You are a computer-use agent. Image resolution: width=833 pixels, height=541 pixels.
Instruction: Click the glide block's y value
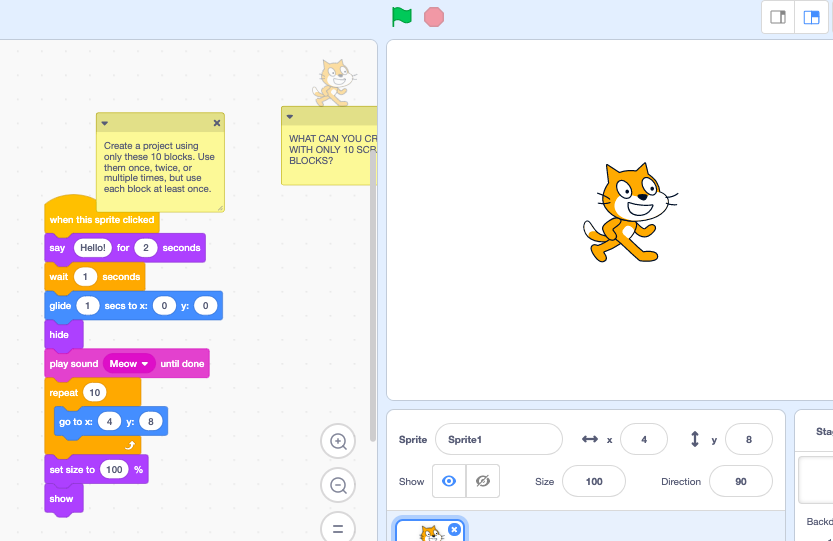click(x=206, y=306)
